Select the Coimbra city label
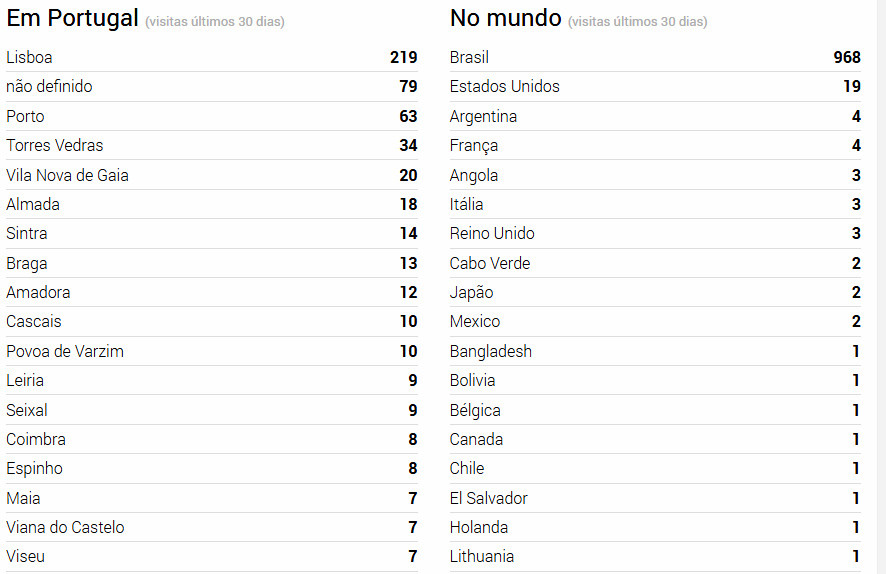This screenshot has width=886, height=574. pyautogui.click(x=36, y=439)
